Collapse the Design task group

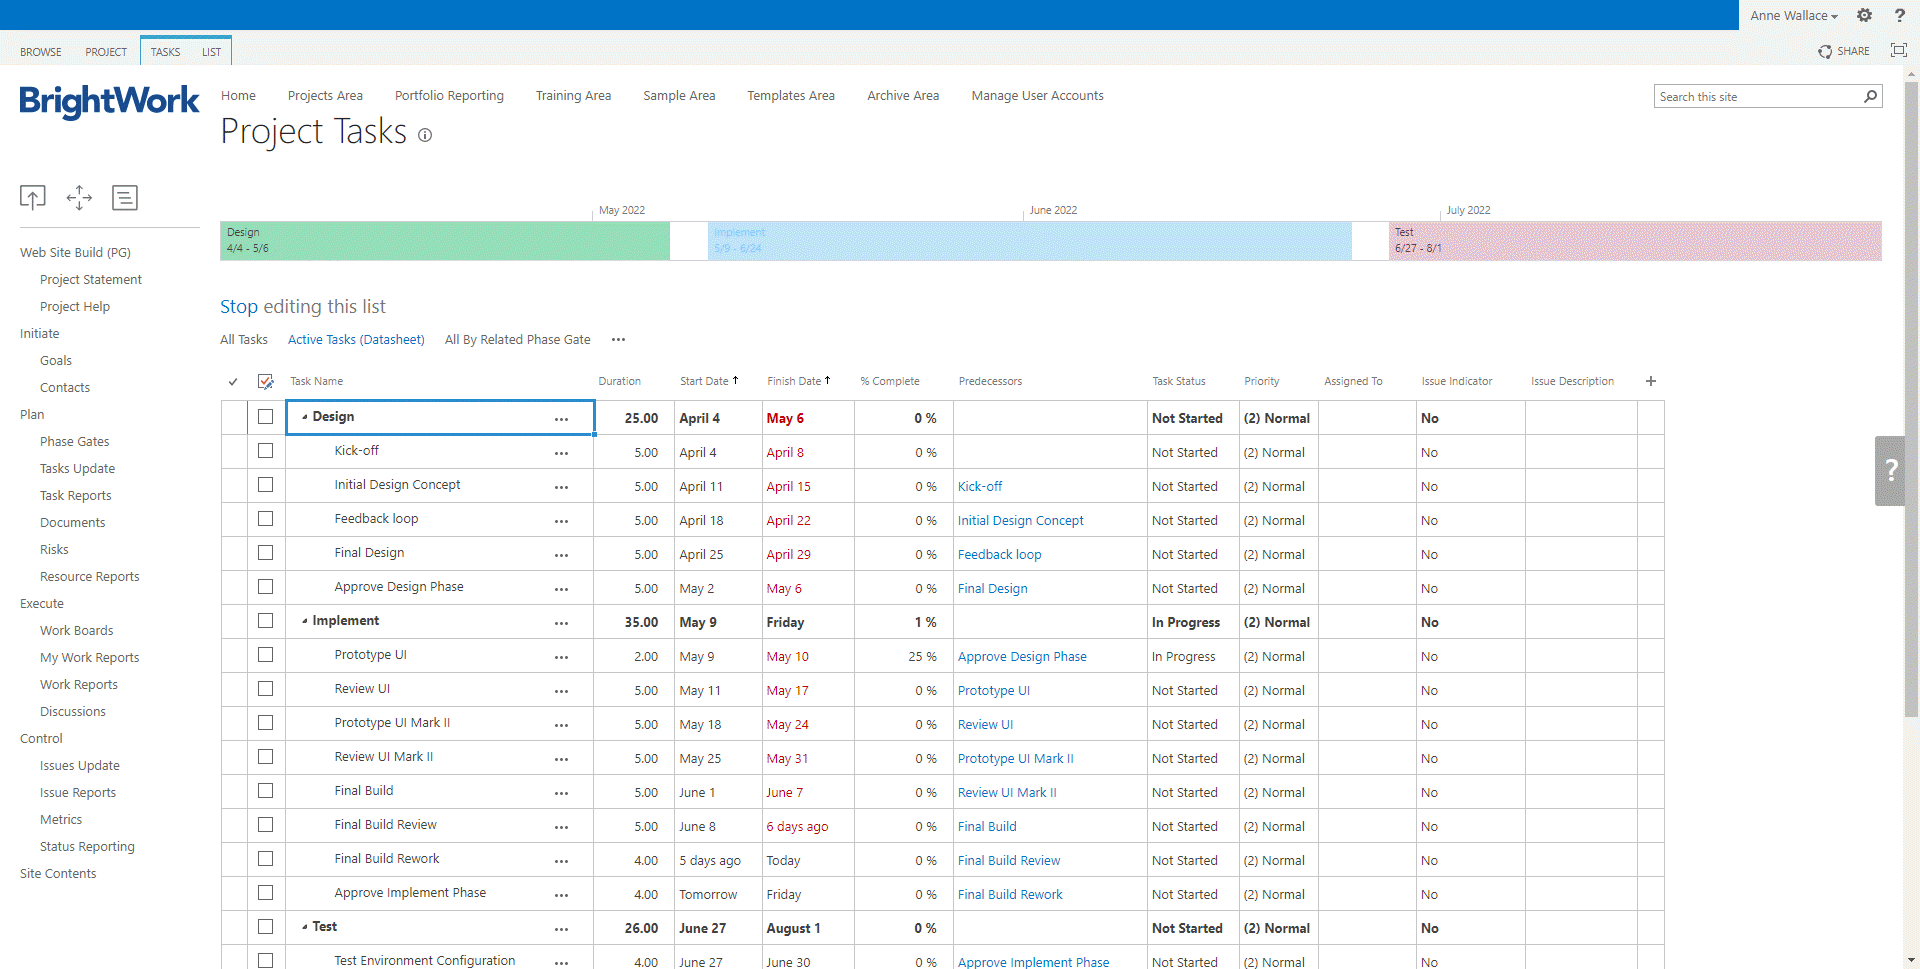pyautogui.click(x=304, y=417)
